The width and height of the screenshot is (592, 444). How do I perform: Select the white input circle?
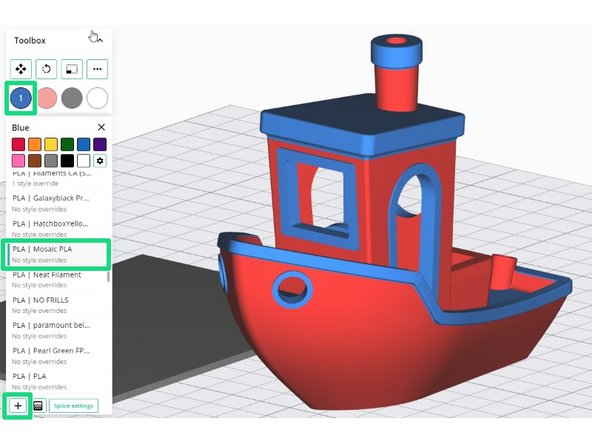tap(97, 98)
